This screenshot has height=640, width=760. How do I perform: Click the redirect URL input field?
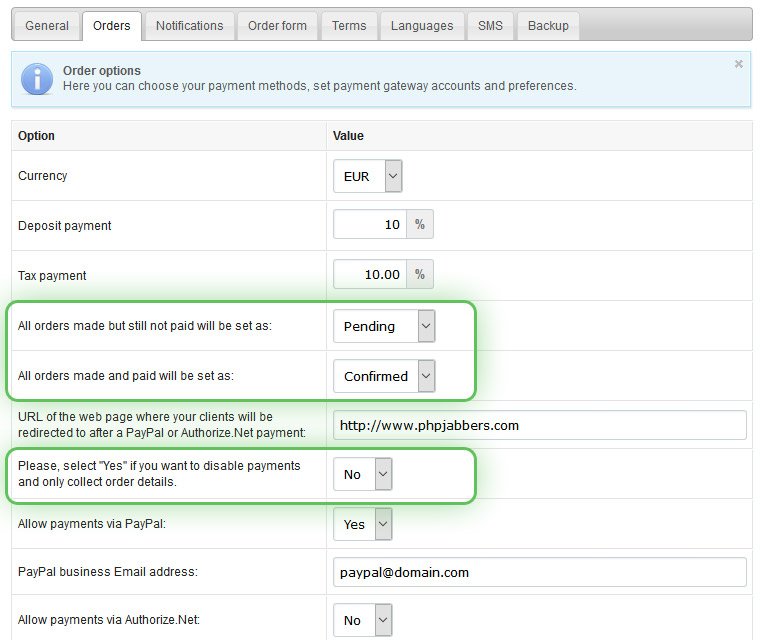539,425
